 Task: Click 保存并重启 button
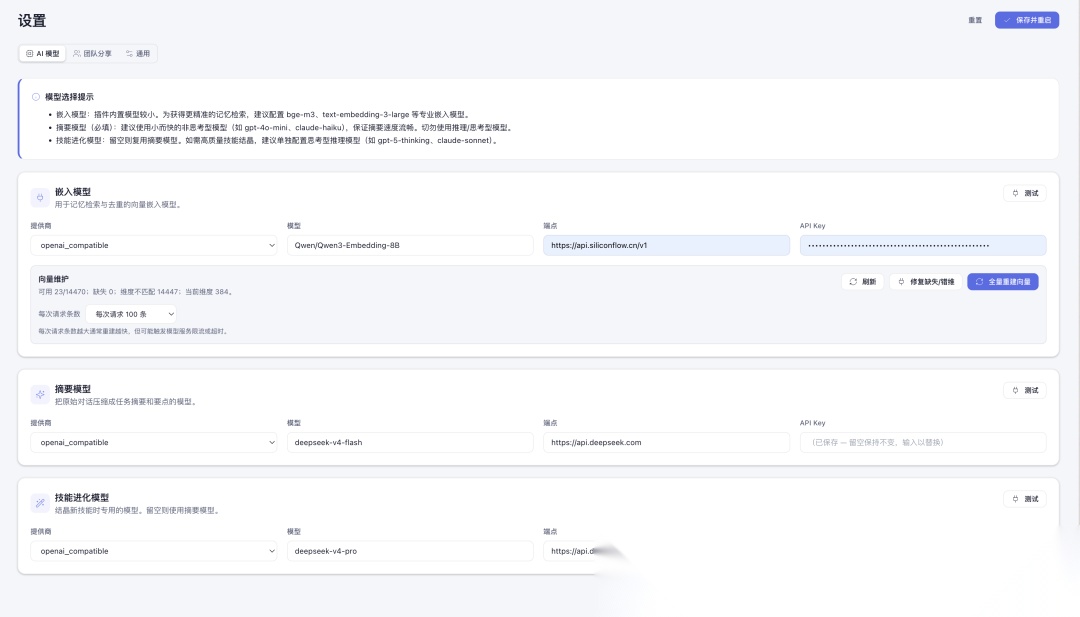coord(1026,20)
